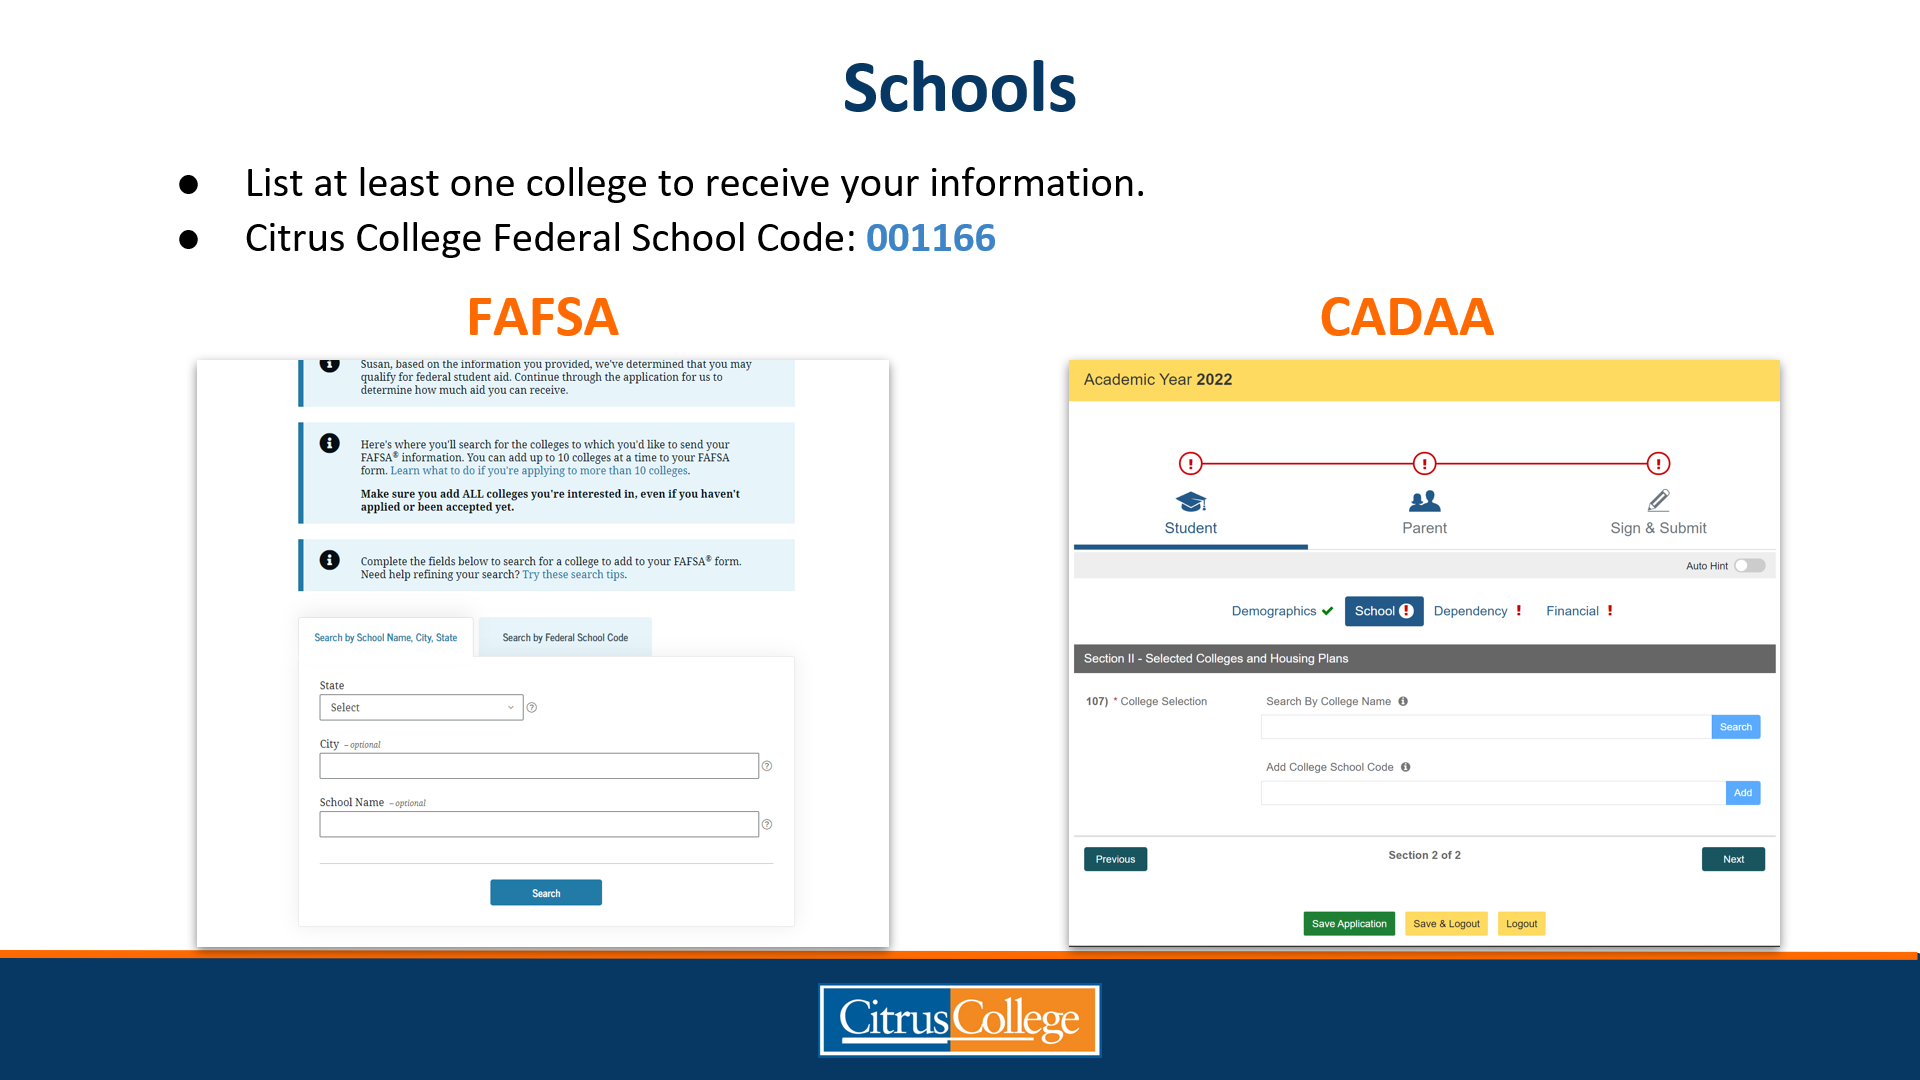Select the Demographics tab in CADAA
1920x1080 pixels.
click(1273, 611)
